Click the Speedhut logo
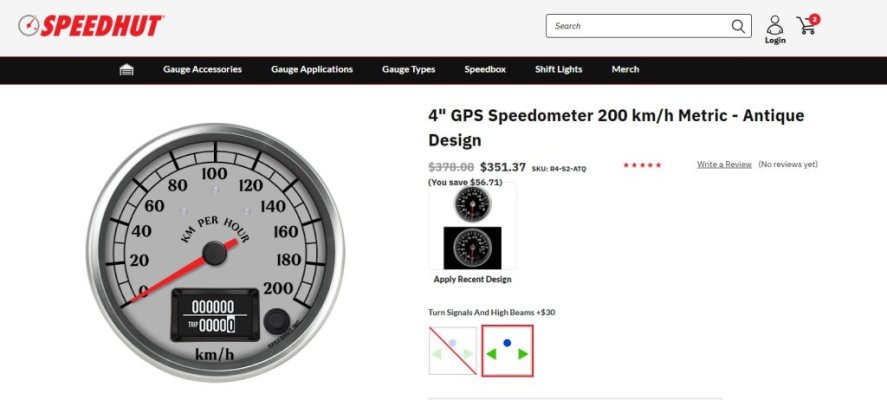Viewport: 887px width, 400px height. (x=91, y=26)
